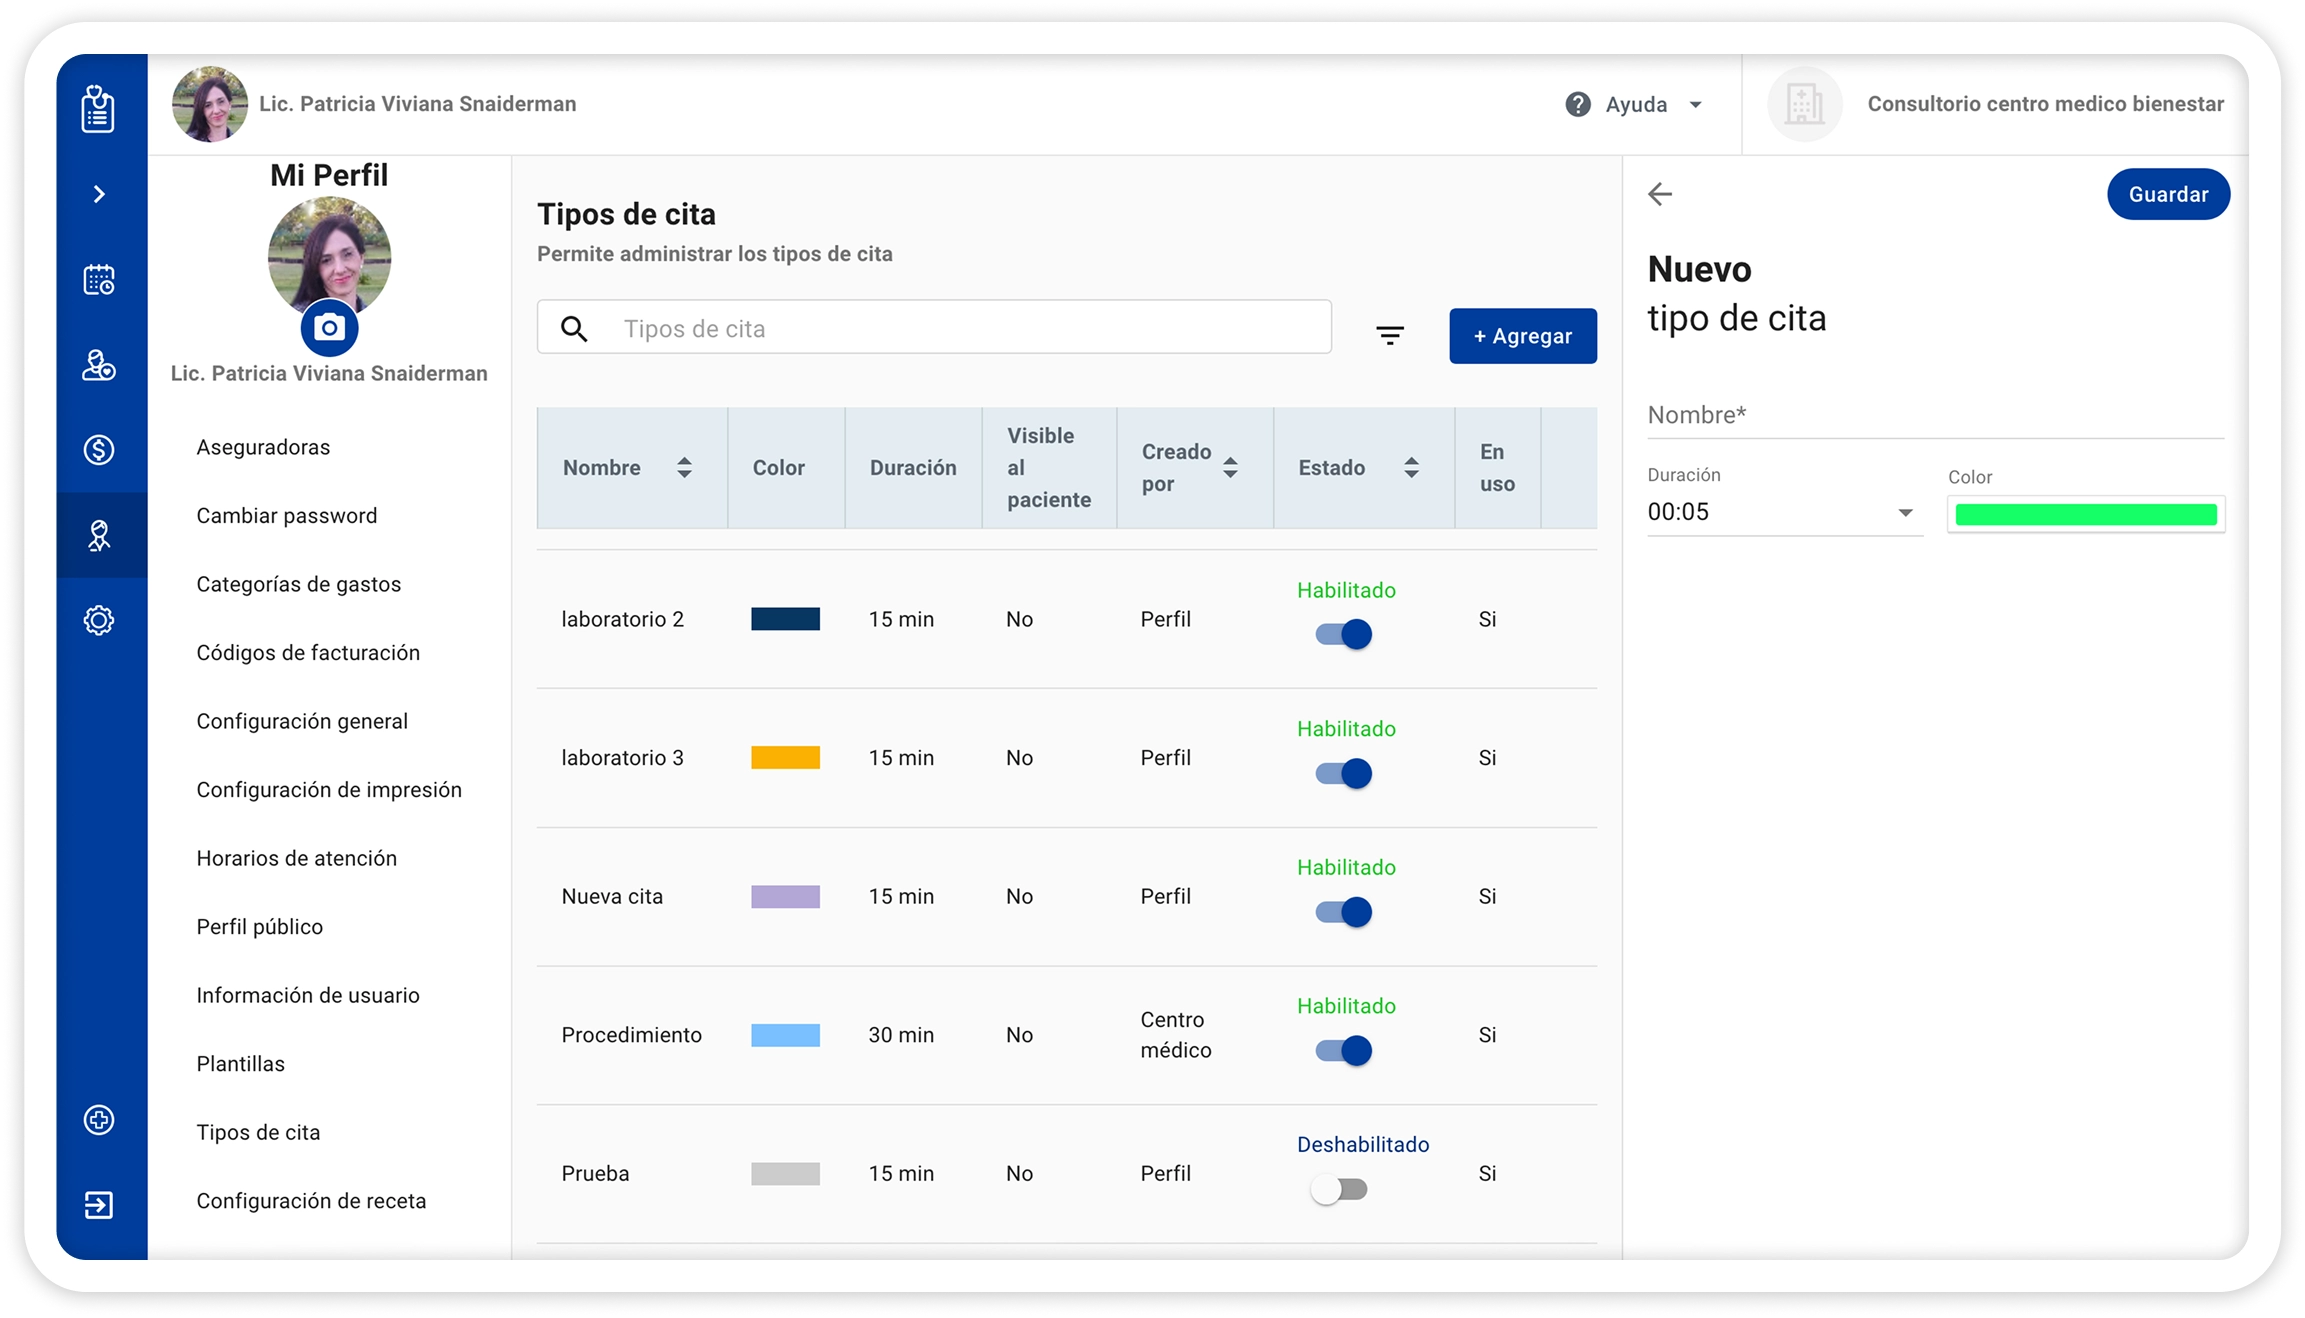
Task: Open the calendar agenda sidebar icon
Action: [x=98, y=280]
